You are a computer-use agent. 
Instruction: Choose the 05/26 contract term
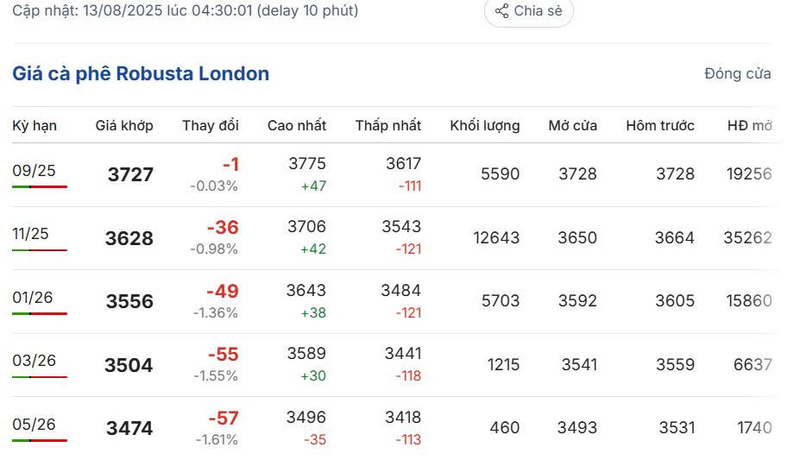(x=33, y=424)
